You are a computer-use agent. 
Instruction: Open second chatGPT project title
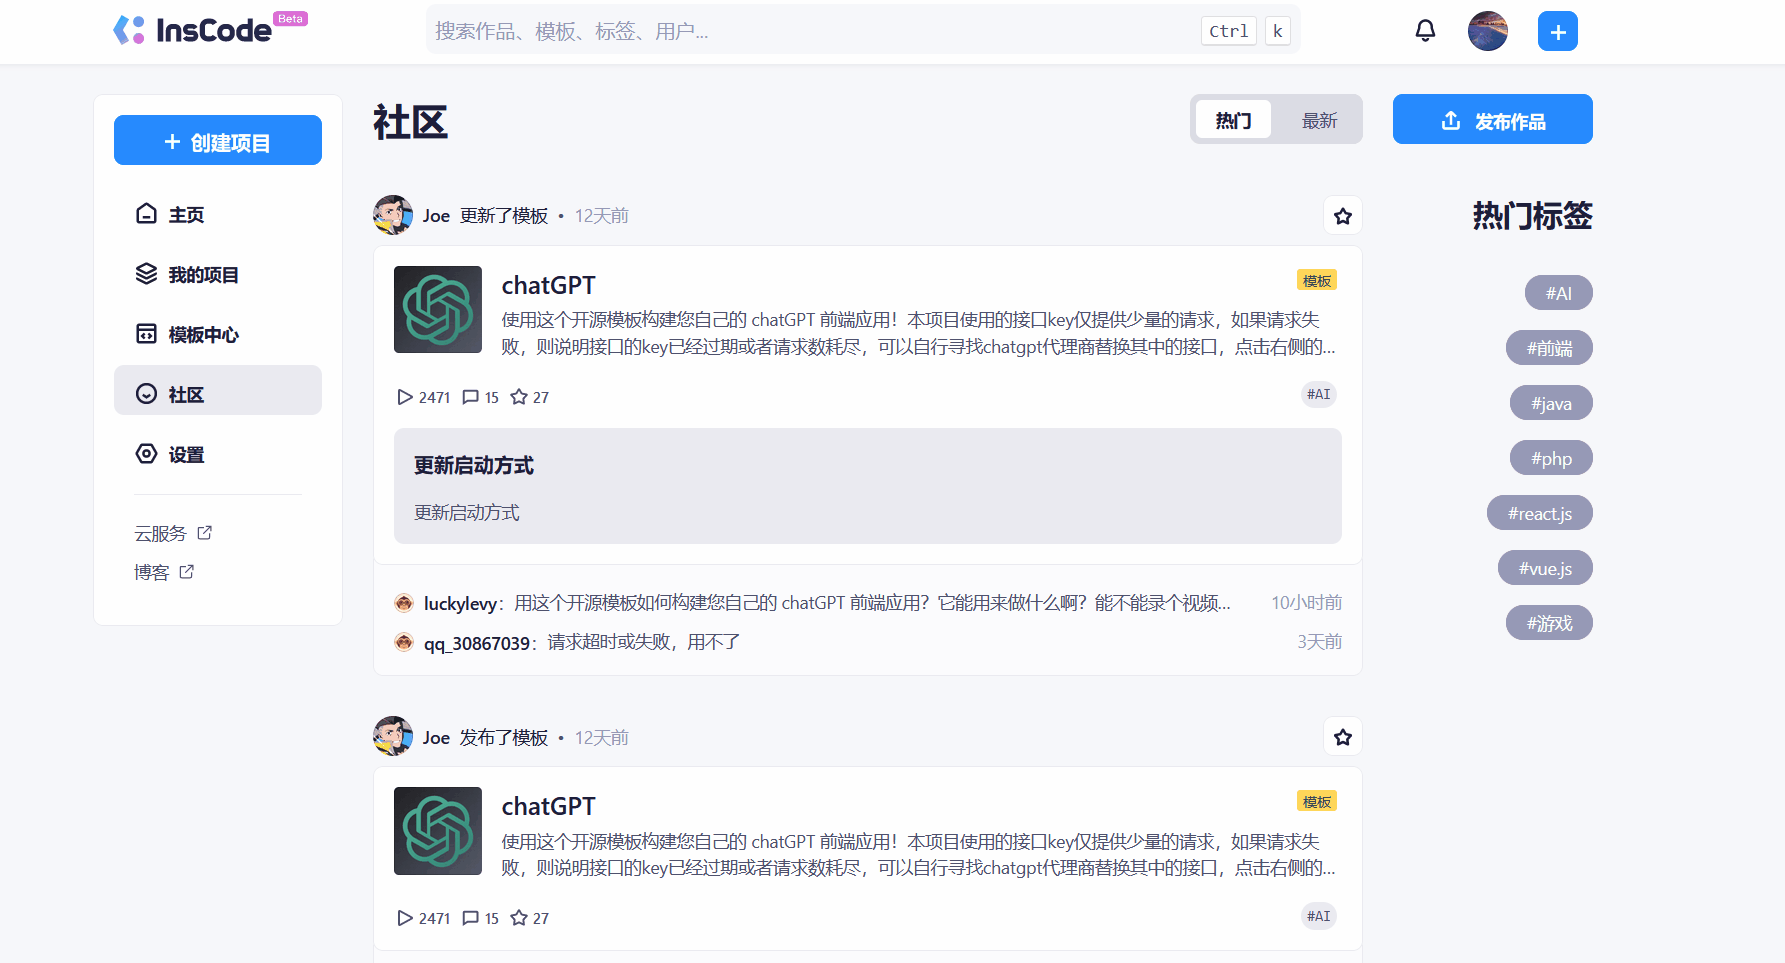tap(548, 806)
